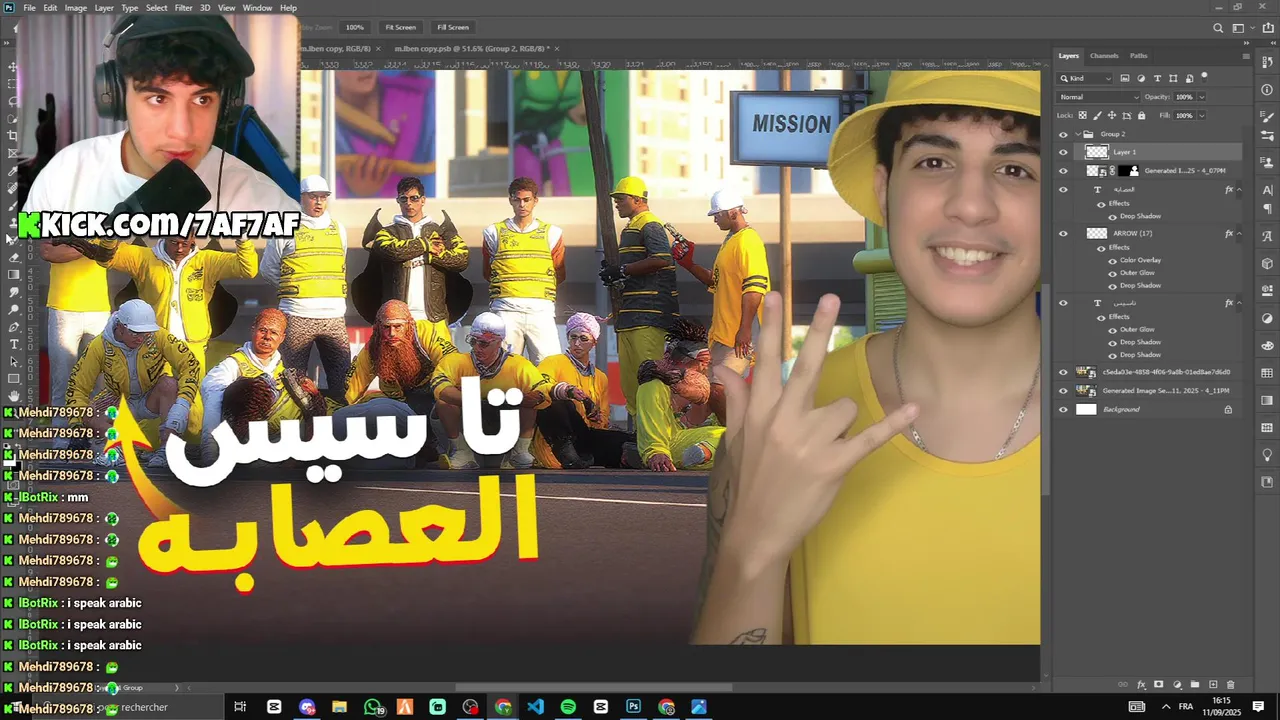Toggle ARROW (17) Outer Glow effect visibility
1280x720 pixels.
coord(1112,273)
